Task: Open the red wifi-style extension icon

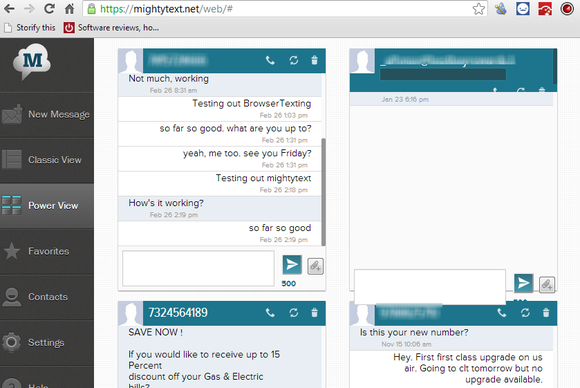Action: tap(545, 9)
